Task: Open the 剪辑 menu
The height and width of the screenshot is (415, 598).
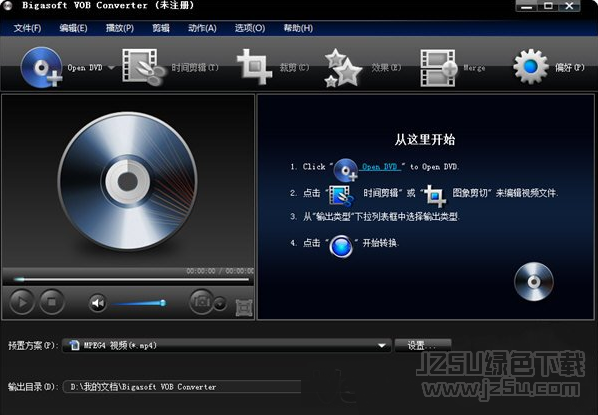Action: tap(161, 28)
